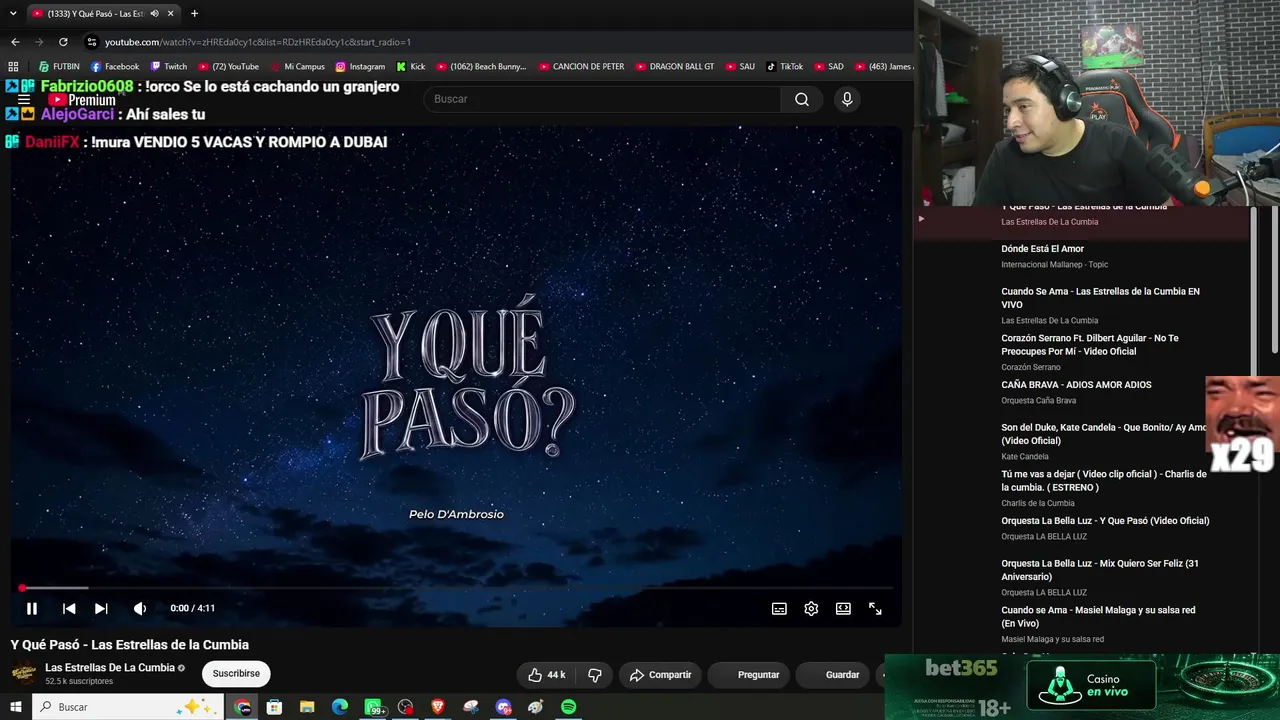This screenshot has width=1280, height=720.
Task: Launch Microsoft Edge from the taskbar
Action: click(340, 707)
